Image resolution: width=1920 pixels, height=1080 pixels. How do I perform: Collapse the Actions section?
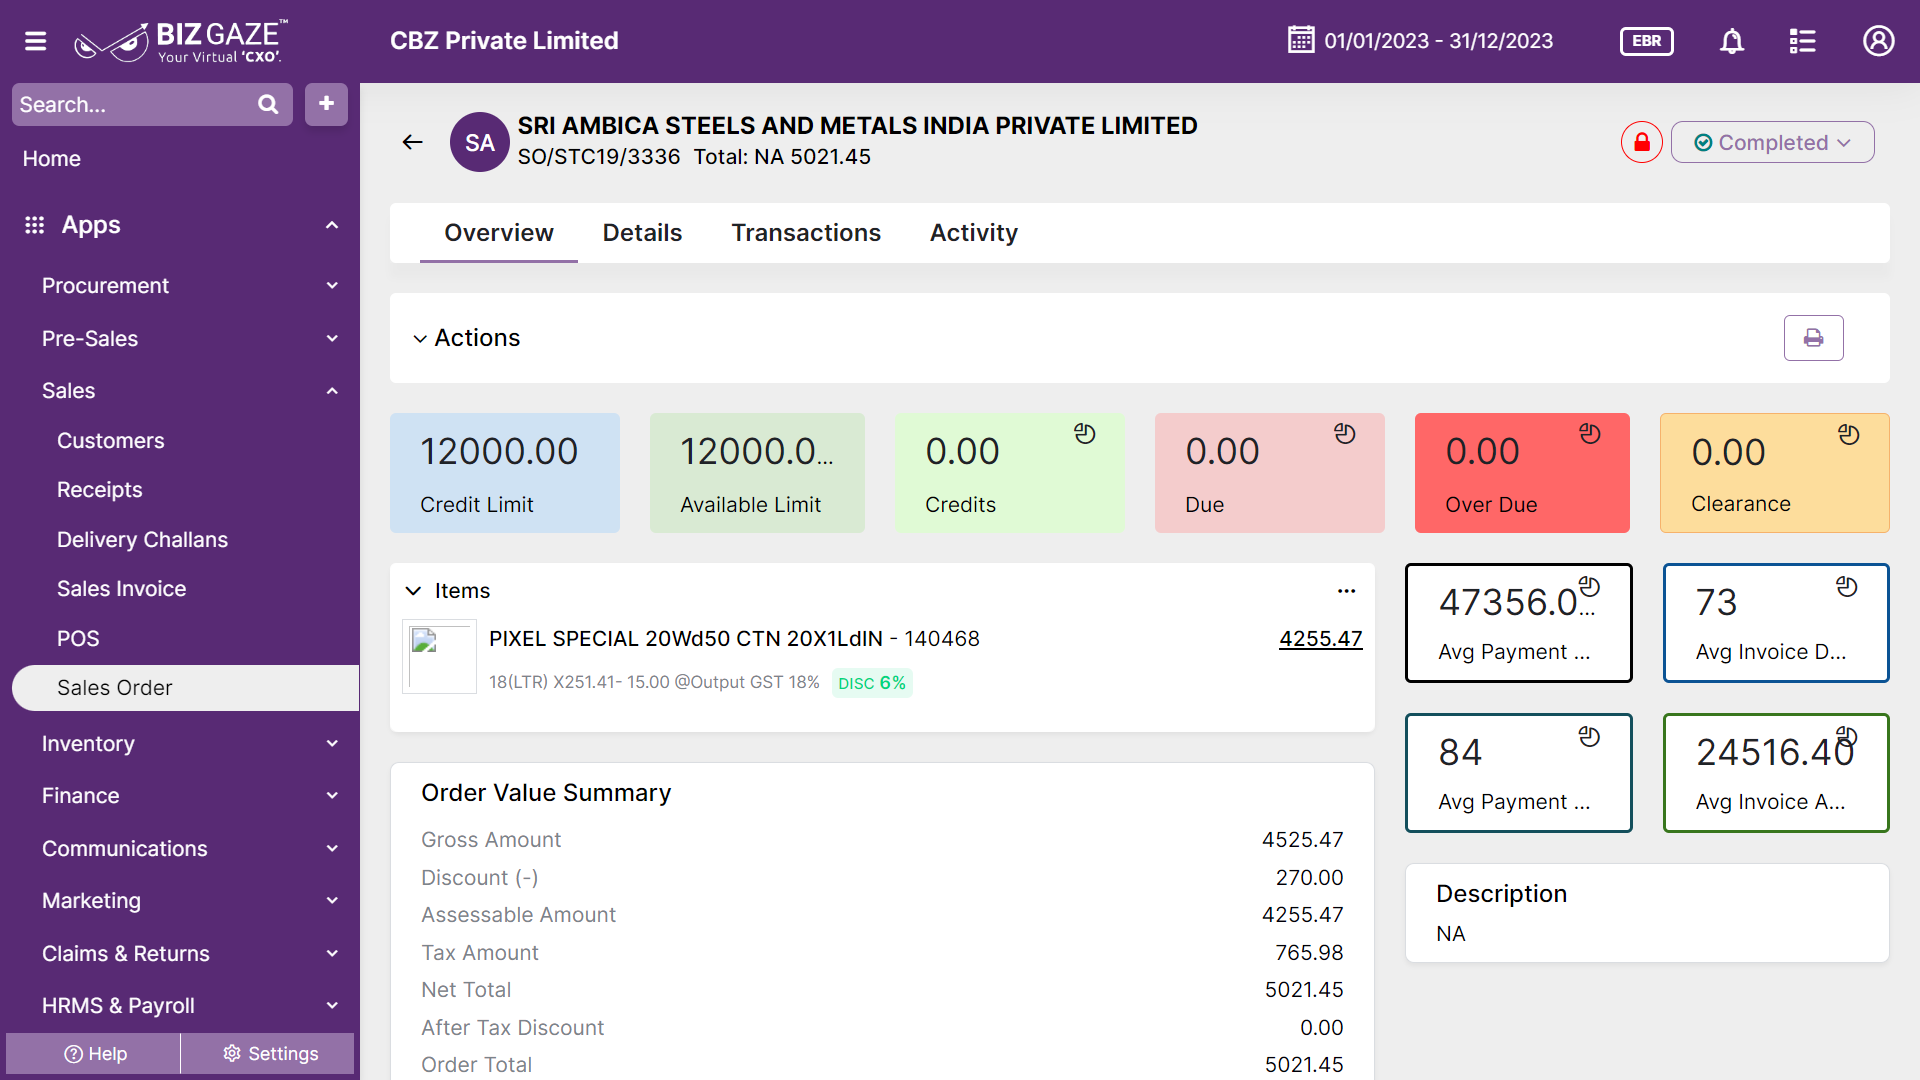click(x=420, y=339)
